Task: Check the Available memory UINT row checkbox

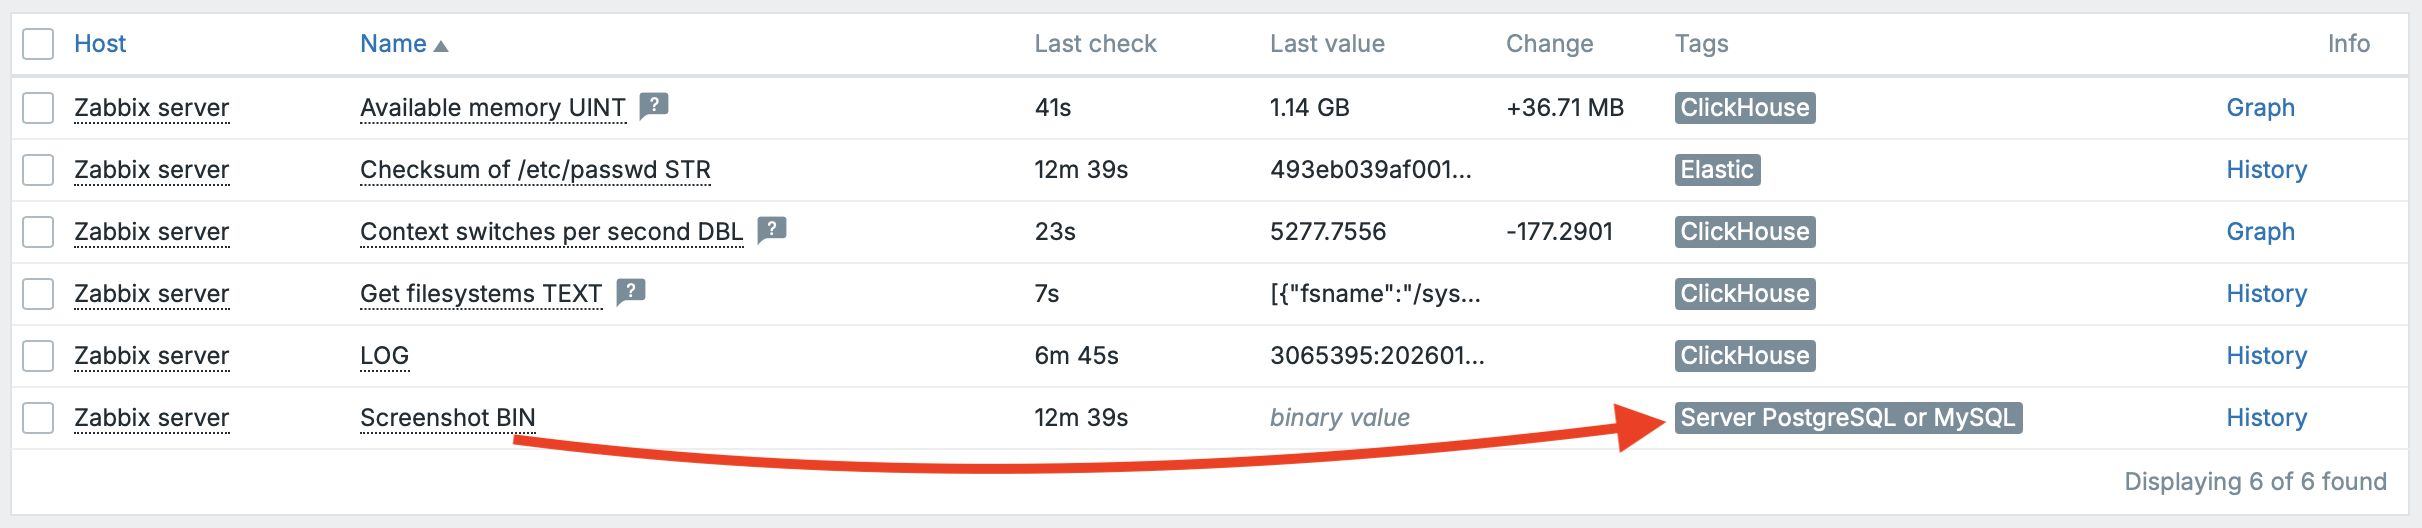Action: pos(38,108)
